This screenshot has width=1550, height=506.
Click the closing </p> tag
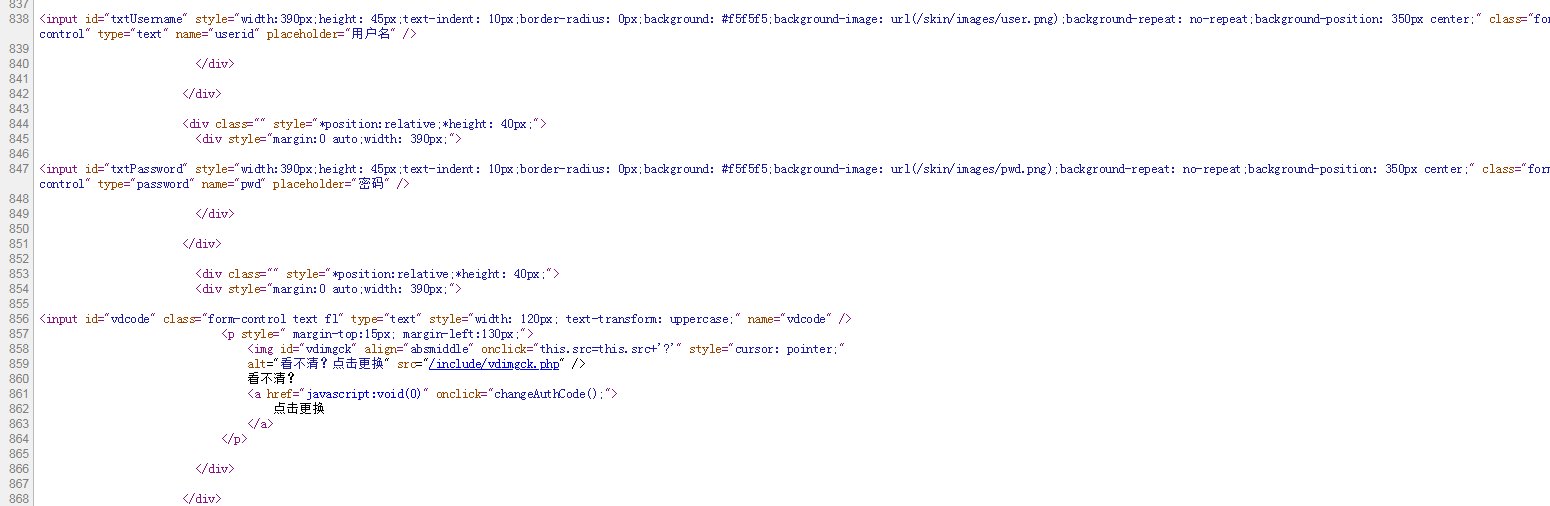pos(234,439)
